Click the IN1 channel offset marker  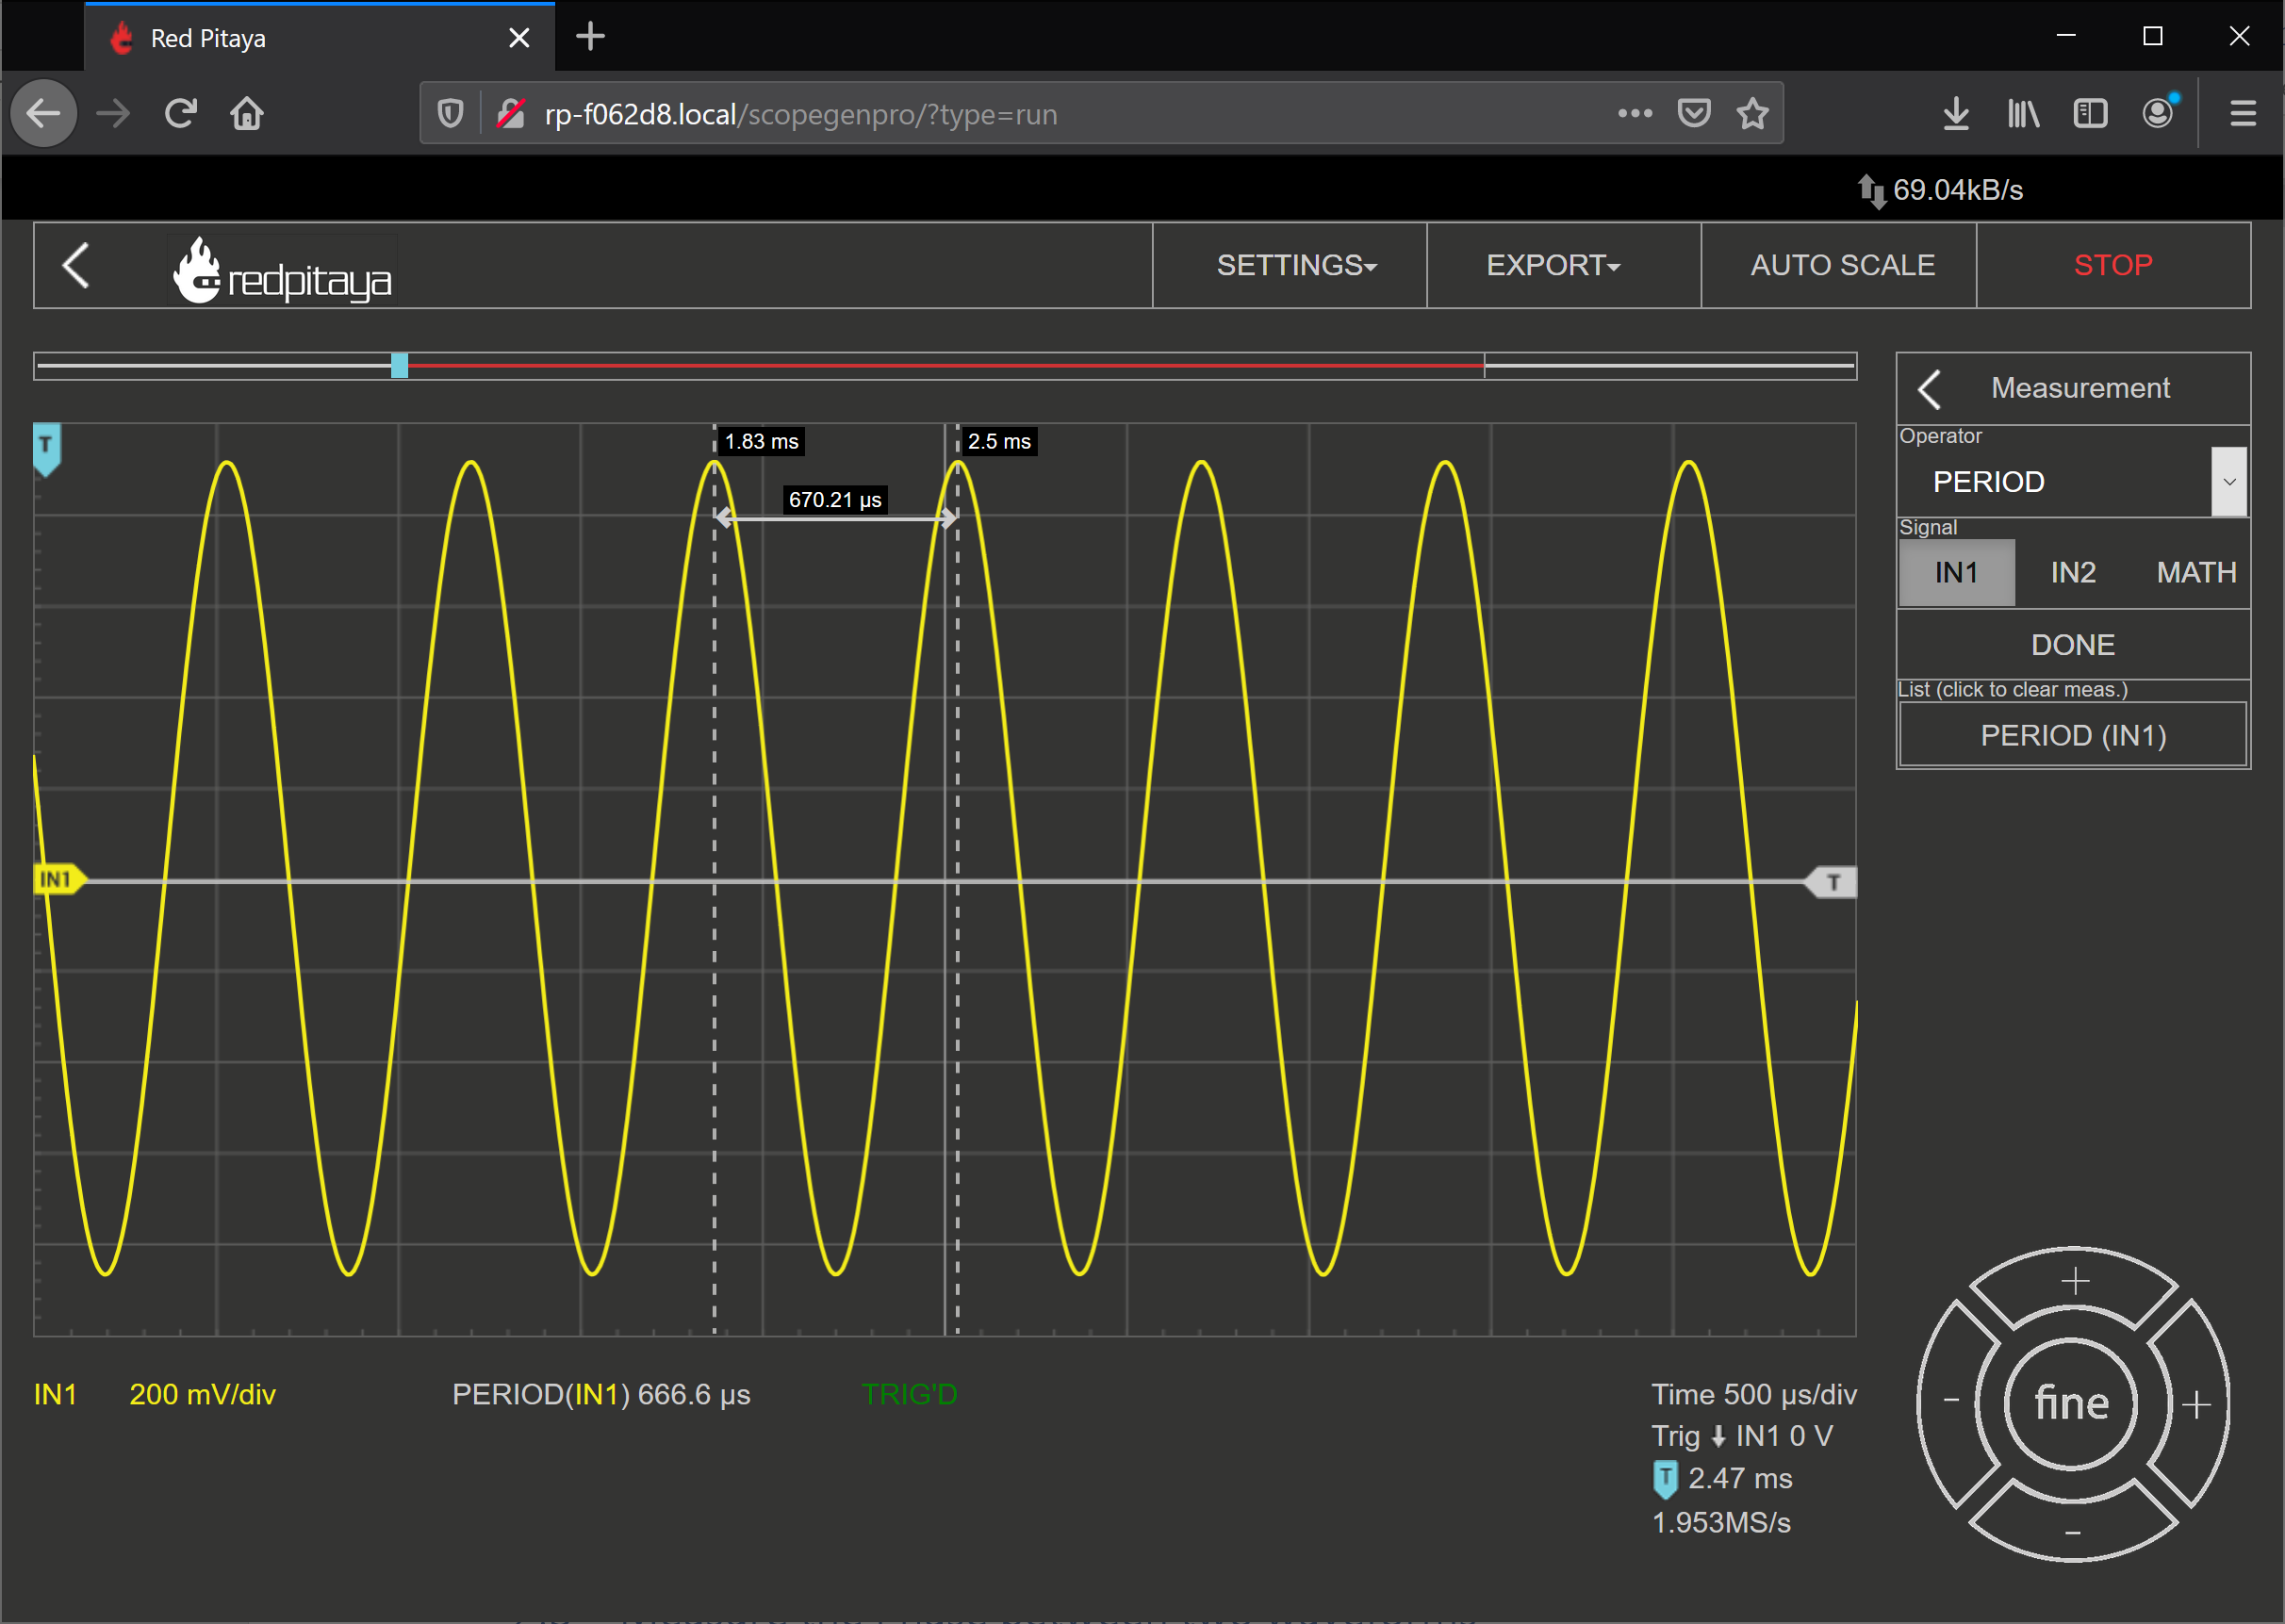[59, 879]
